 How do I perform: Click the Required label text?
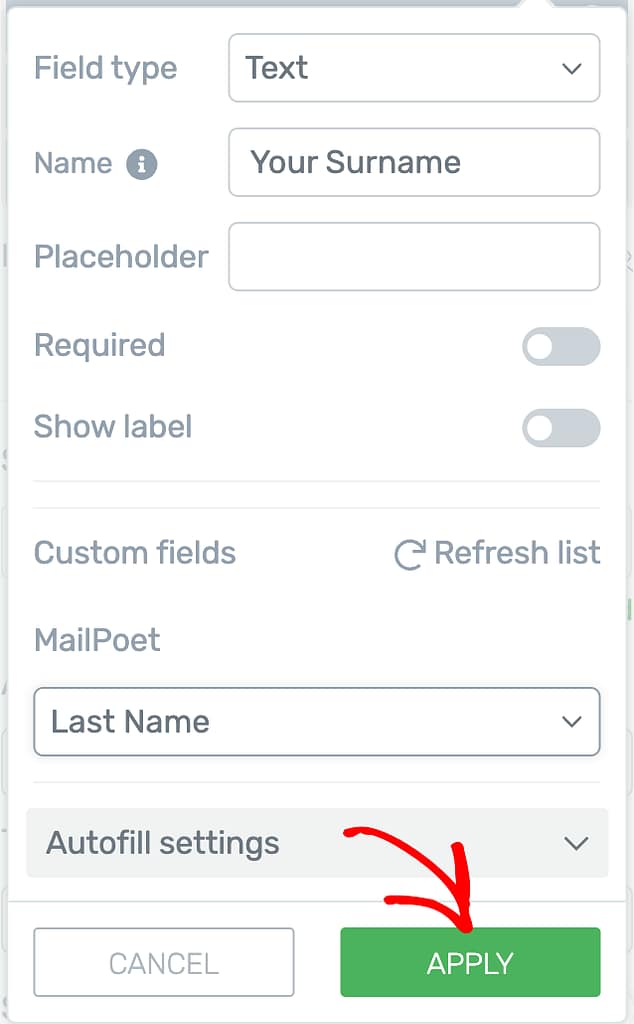click(x=99, y=345)
